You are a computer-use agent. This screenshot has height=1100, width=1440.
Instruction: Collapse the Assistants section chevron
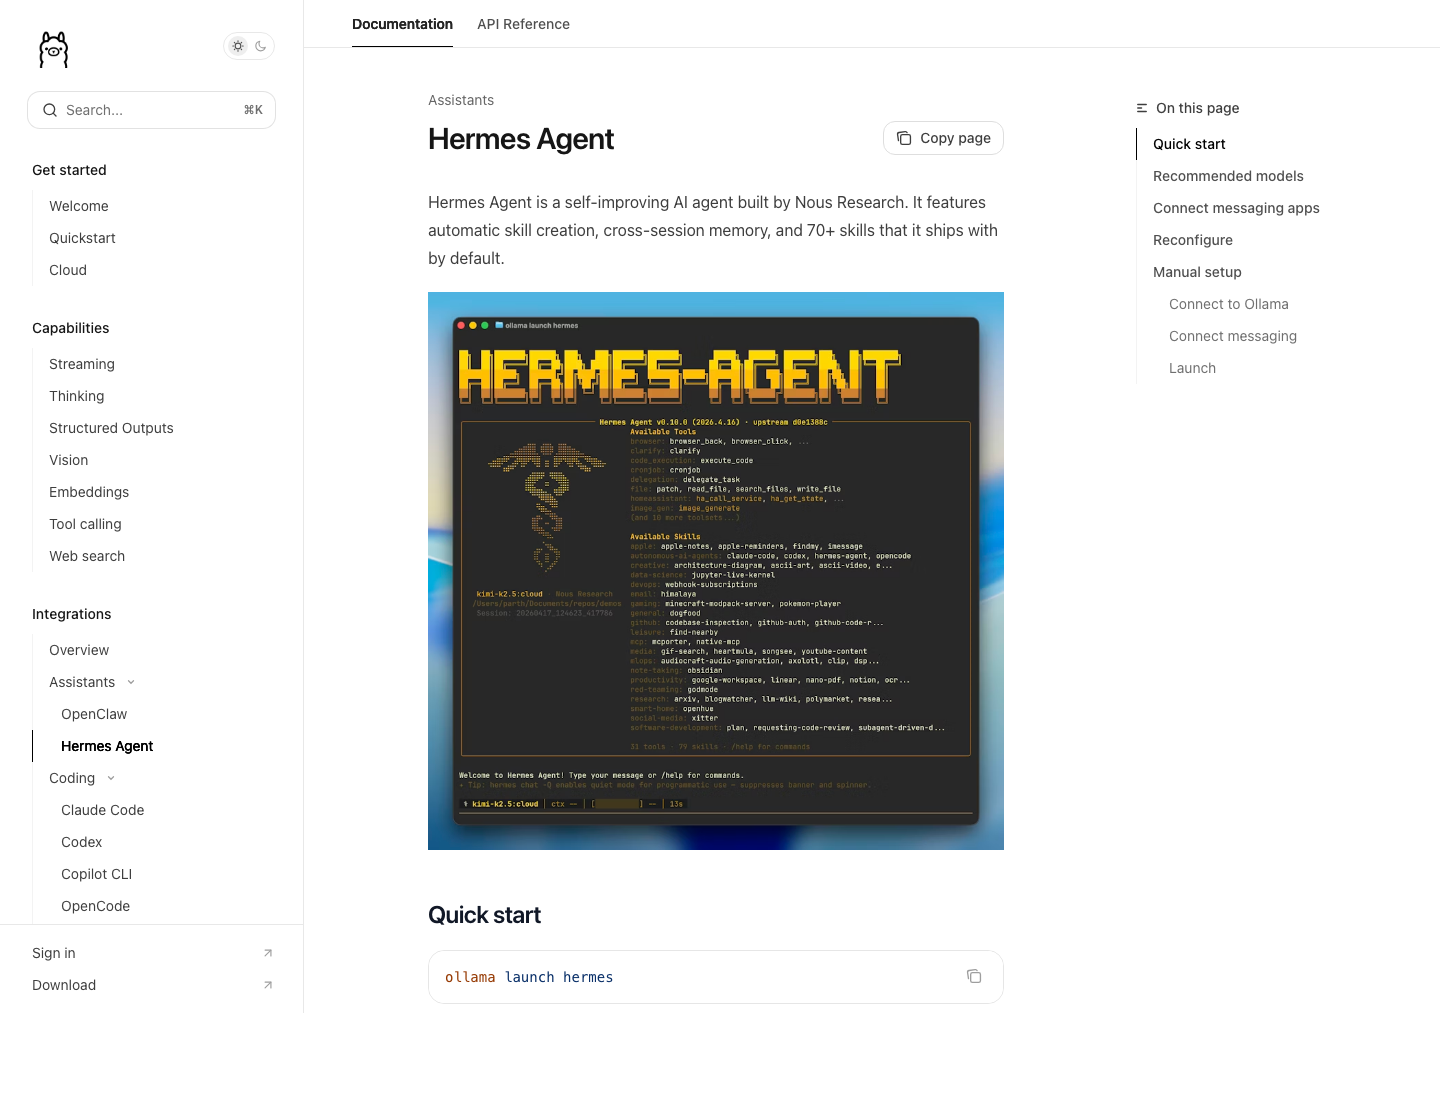tap(131, 682)
